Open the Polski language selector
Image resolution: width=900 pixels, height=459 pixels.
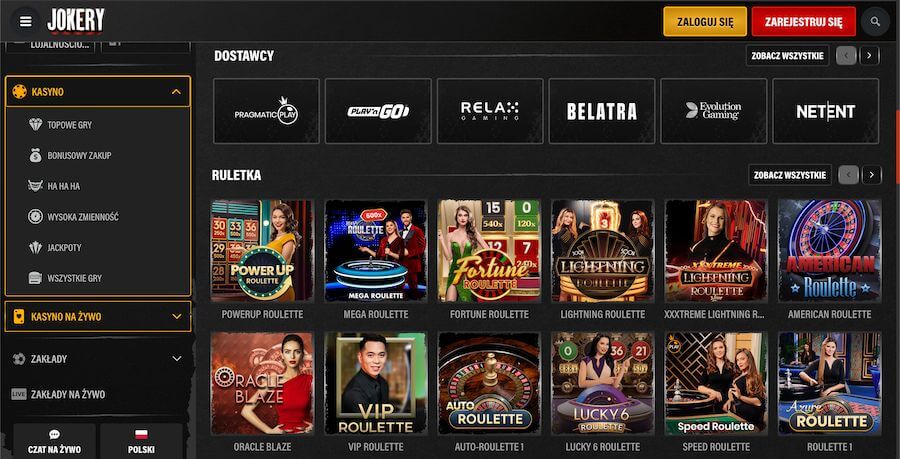tap(141, 441)
